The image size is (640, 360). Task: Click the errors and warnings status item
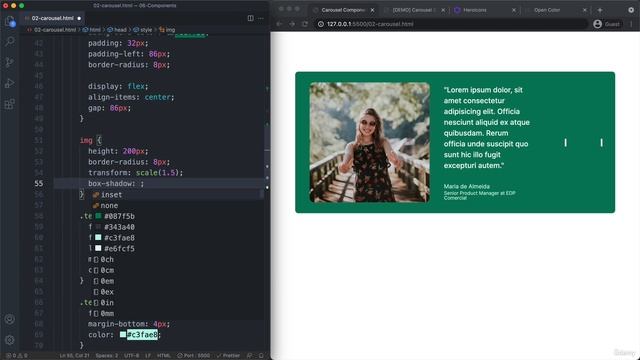[x=17, y=356]
